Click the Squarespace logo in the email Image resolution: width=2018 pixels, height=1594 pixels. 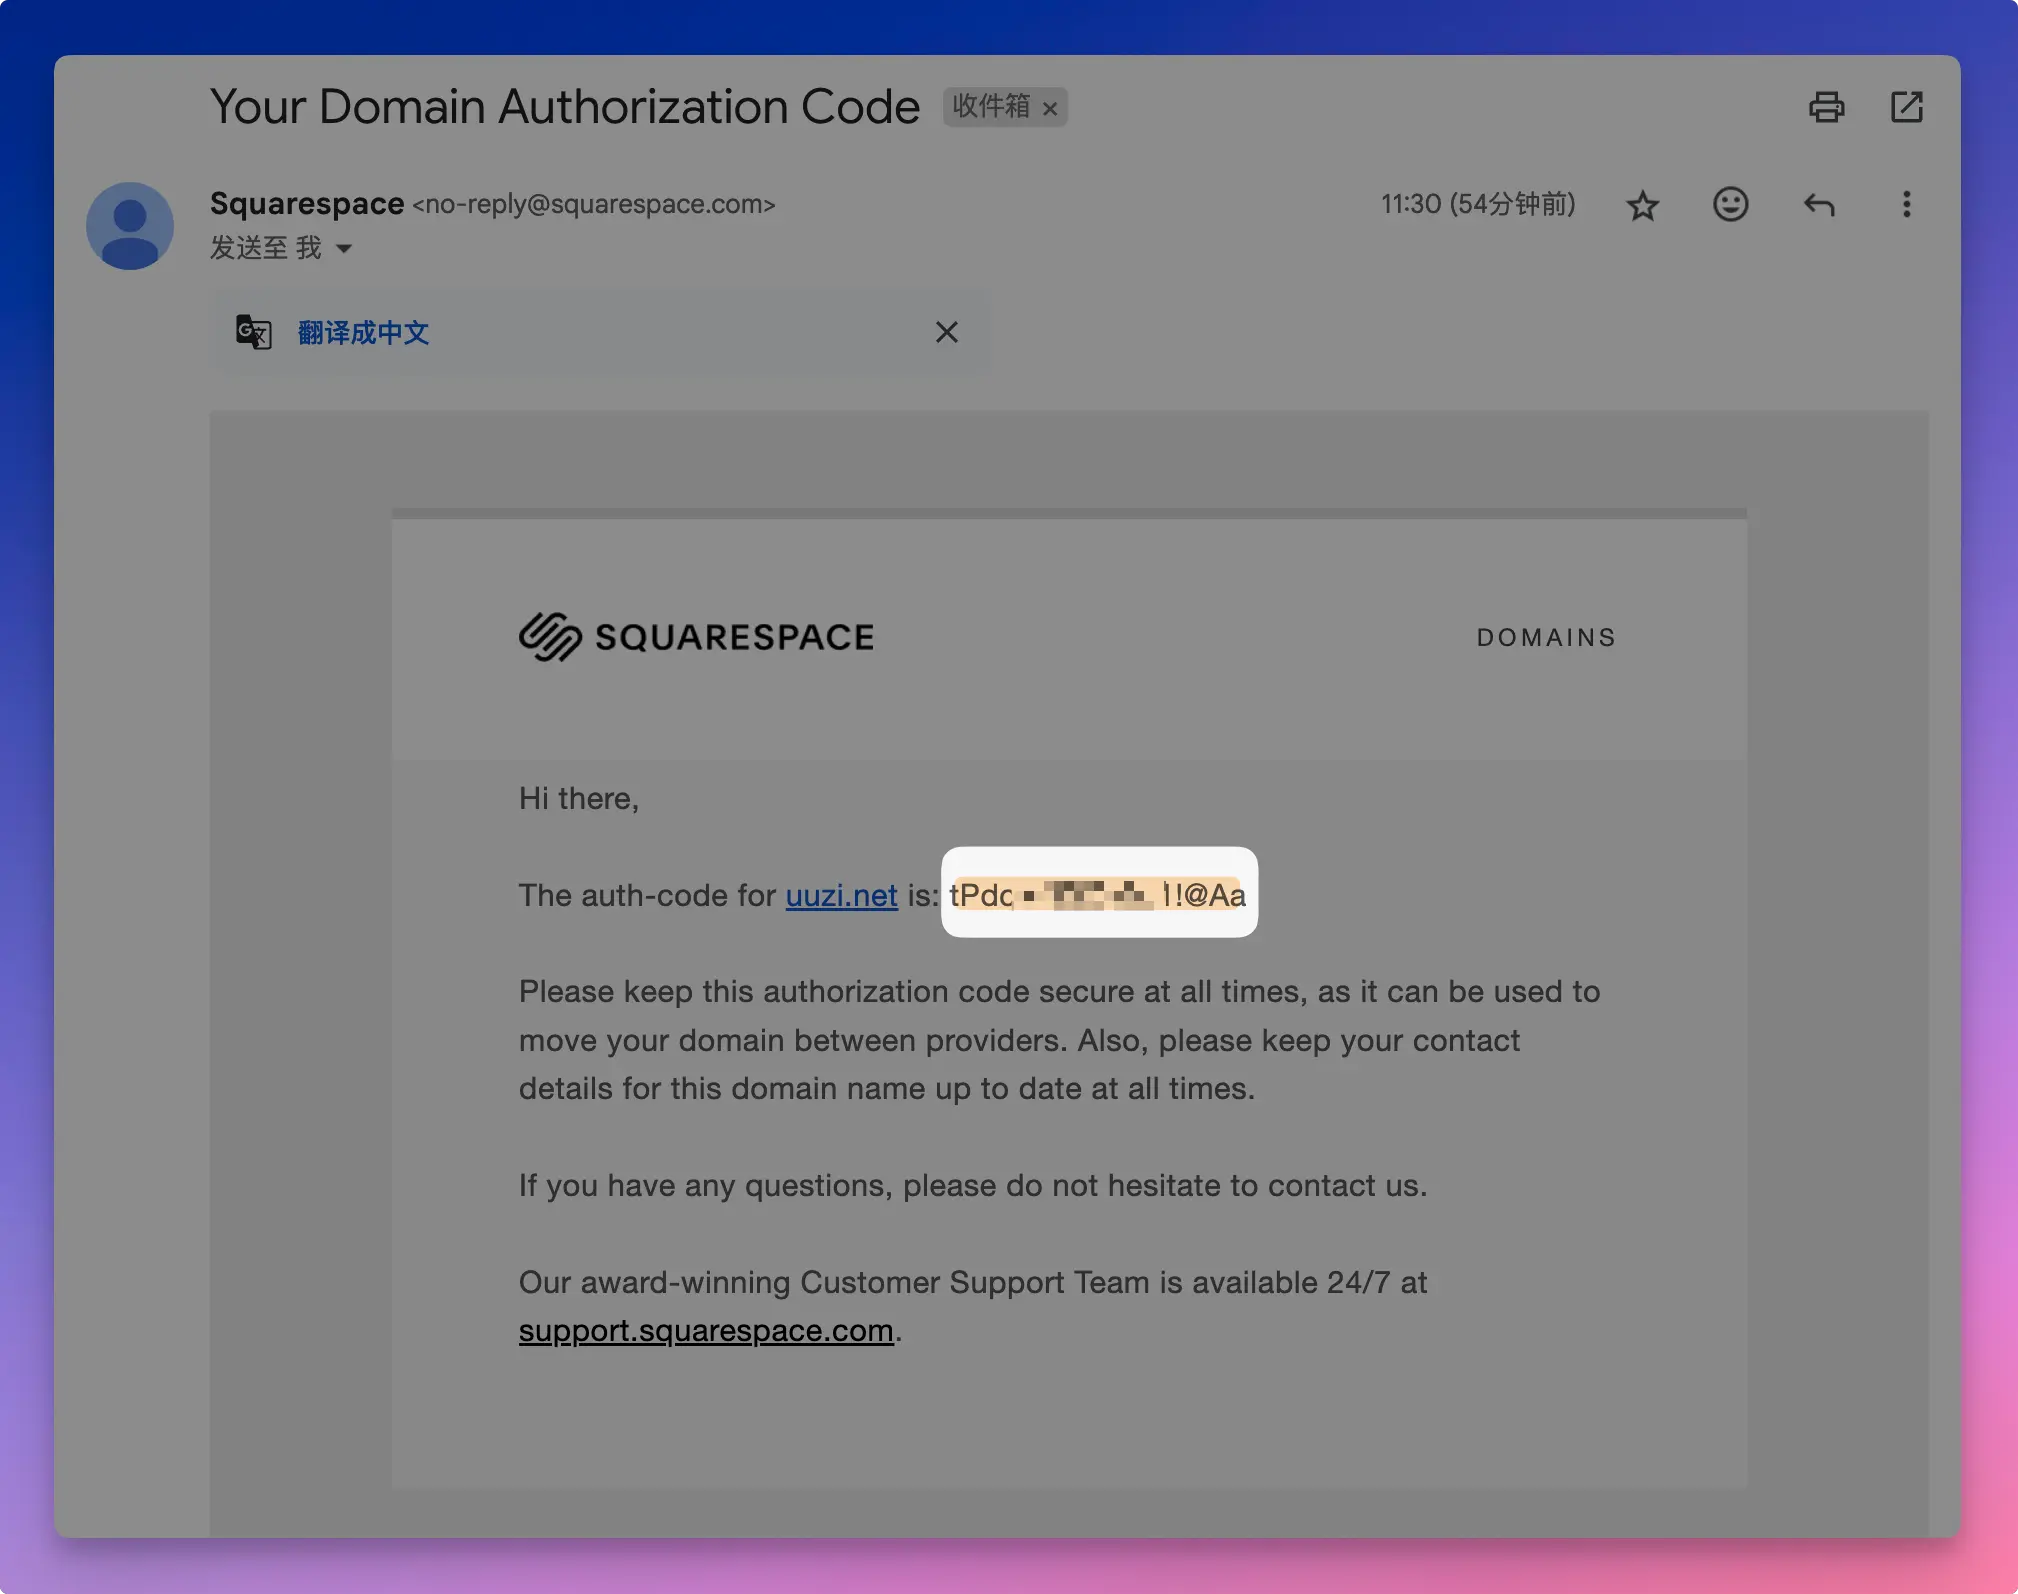point(696,637)
